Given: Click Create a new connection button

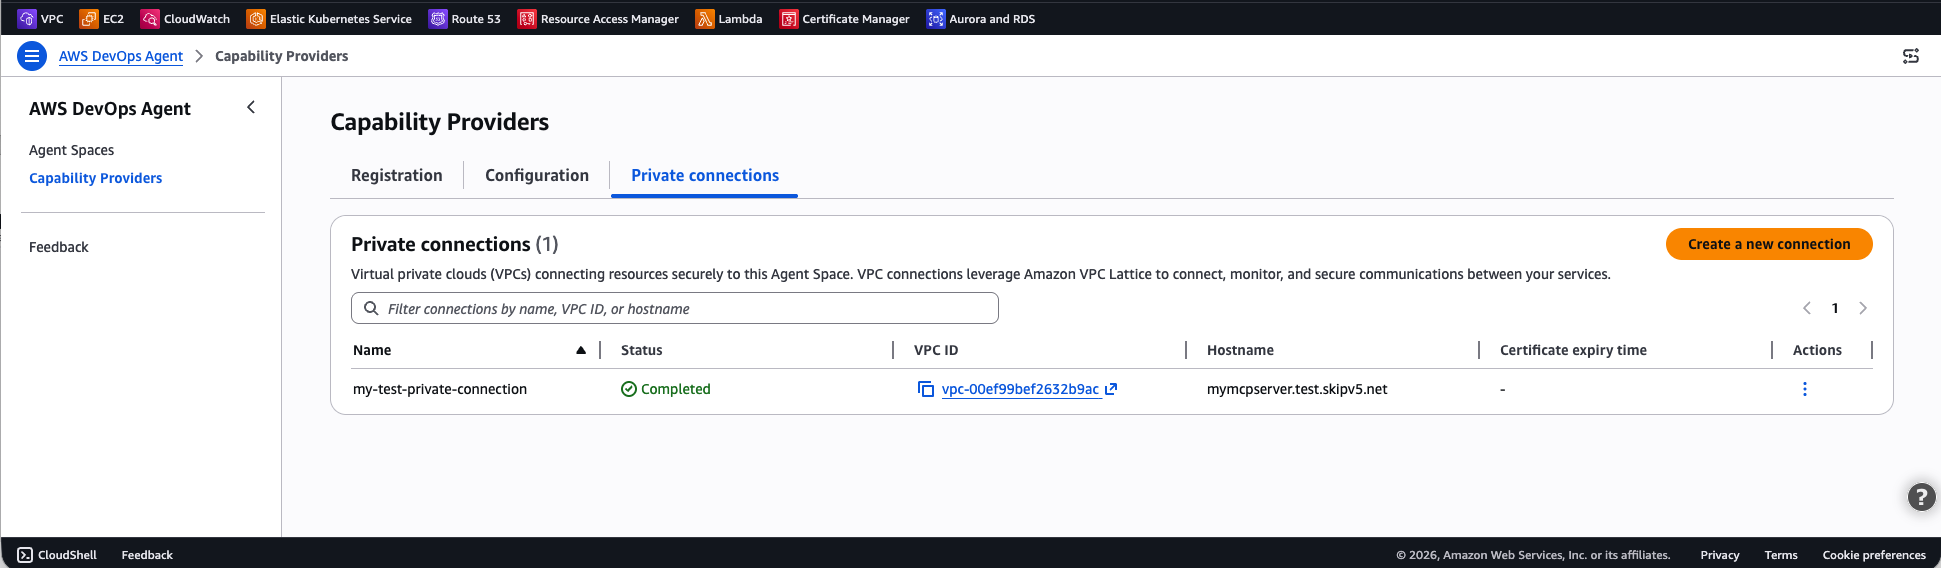Looking at the screenshot, I should [1768, 244].
